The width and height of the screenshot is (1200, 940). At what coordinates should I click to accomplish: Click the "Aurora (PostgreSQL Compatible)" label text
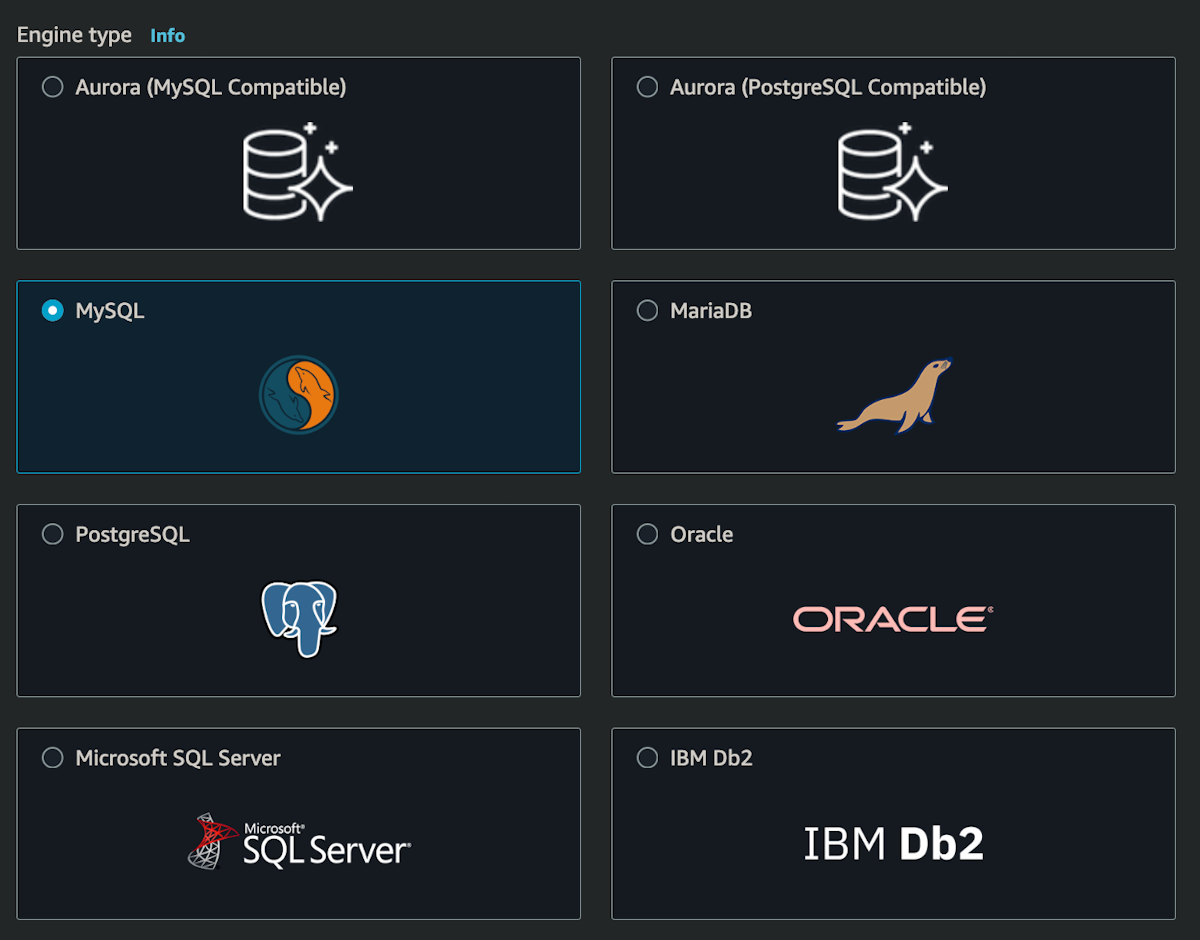coord(828,87)
